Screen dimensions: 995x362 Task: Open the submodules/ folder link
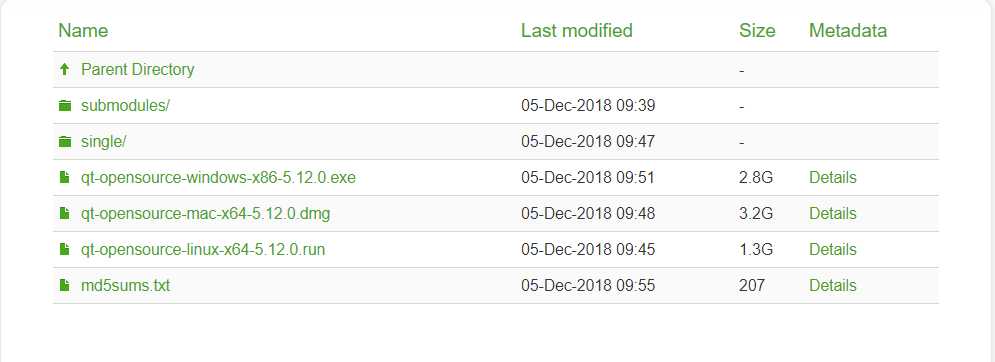click(x=126, y=105)
